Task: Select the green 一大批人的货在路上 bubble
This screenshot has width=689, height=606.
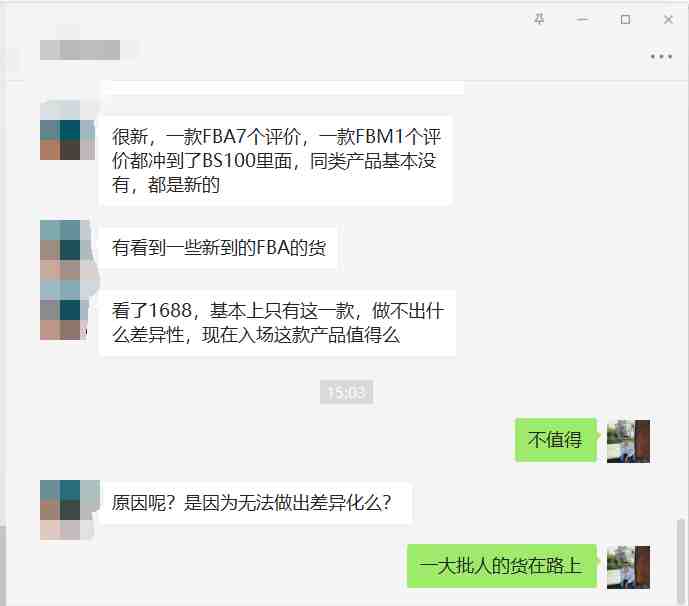Action: point(501,566)
